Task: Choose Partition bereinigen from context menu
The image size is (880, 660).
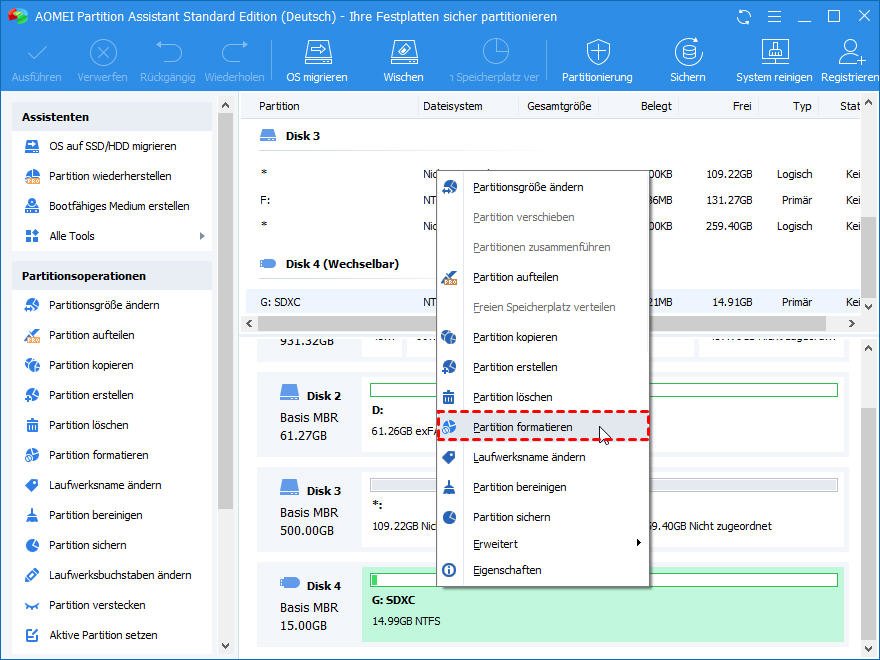Action: point(543,487)
